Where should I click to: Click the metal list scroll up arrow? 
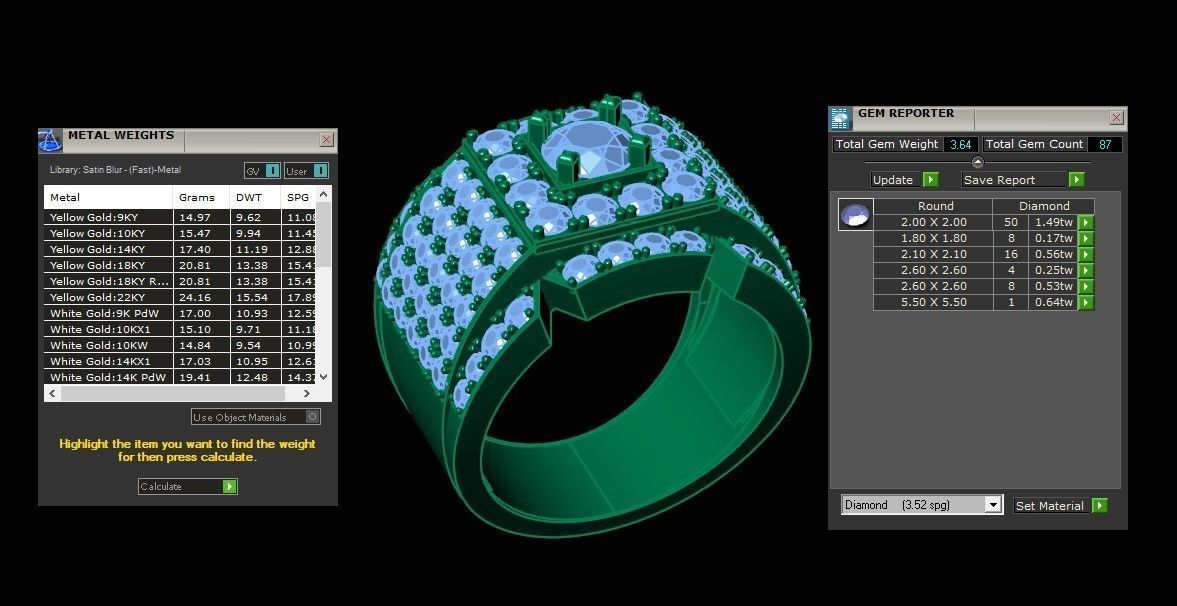[324, 194]
